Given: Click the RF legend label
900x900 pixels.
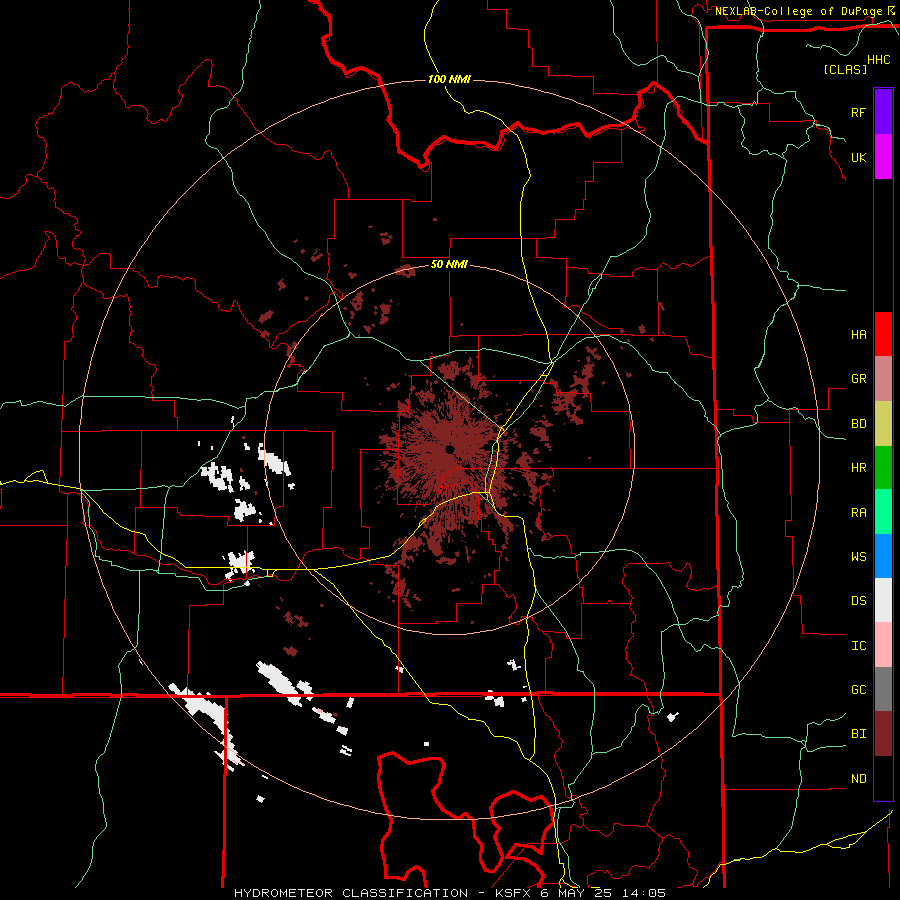Looking at the screenshot, I should pos(858,112).
